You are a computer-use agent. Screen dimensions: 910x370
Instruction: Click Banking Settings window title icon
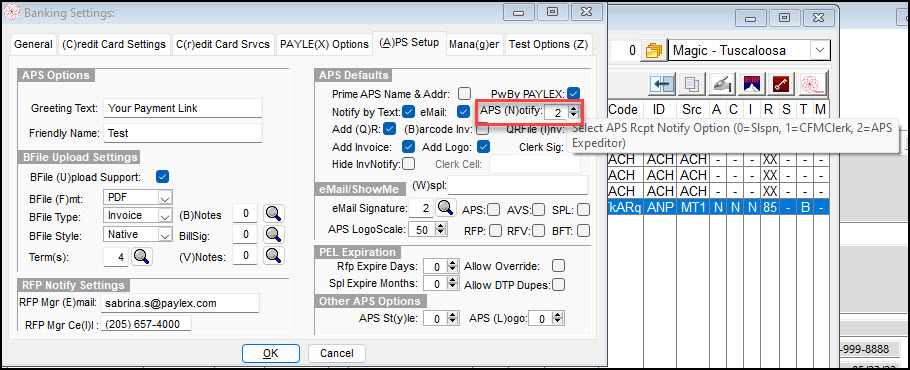coord(12,13)
